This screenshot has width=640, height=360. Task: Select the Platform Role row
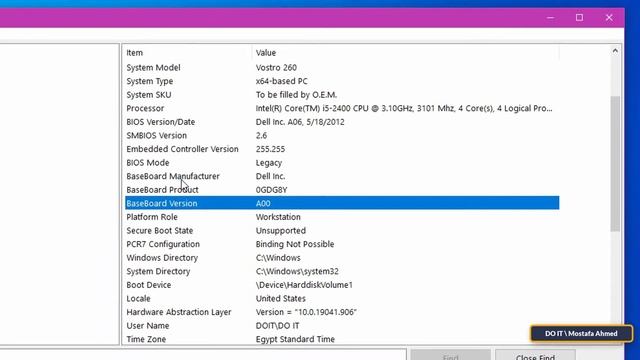coord(342,217)
